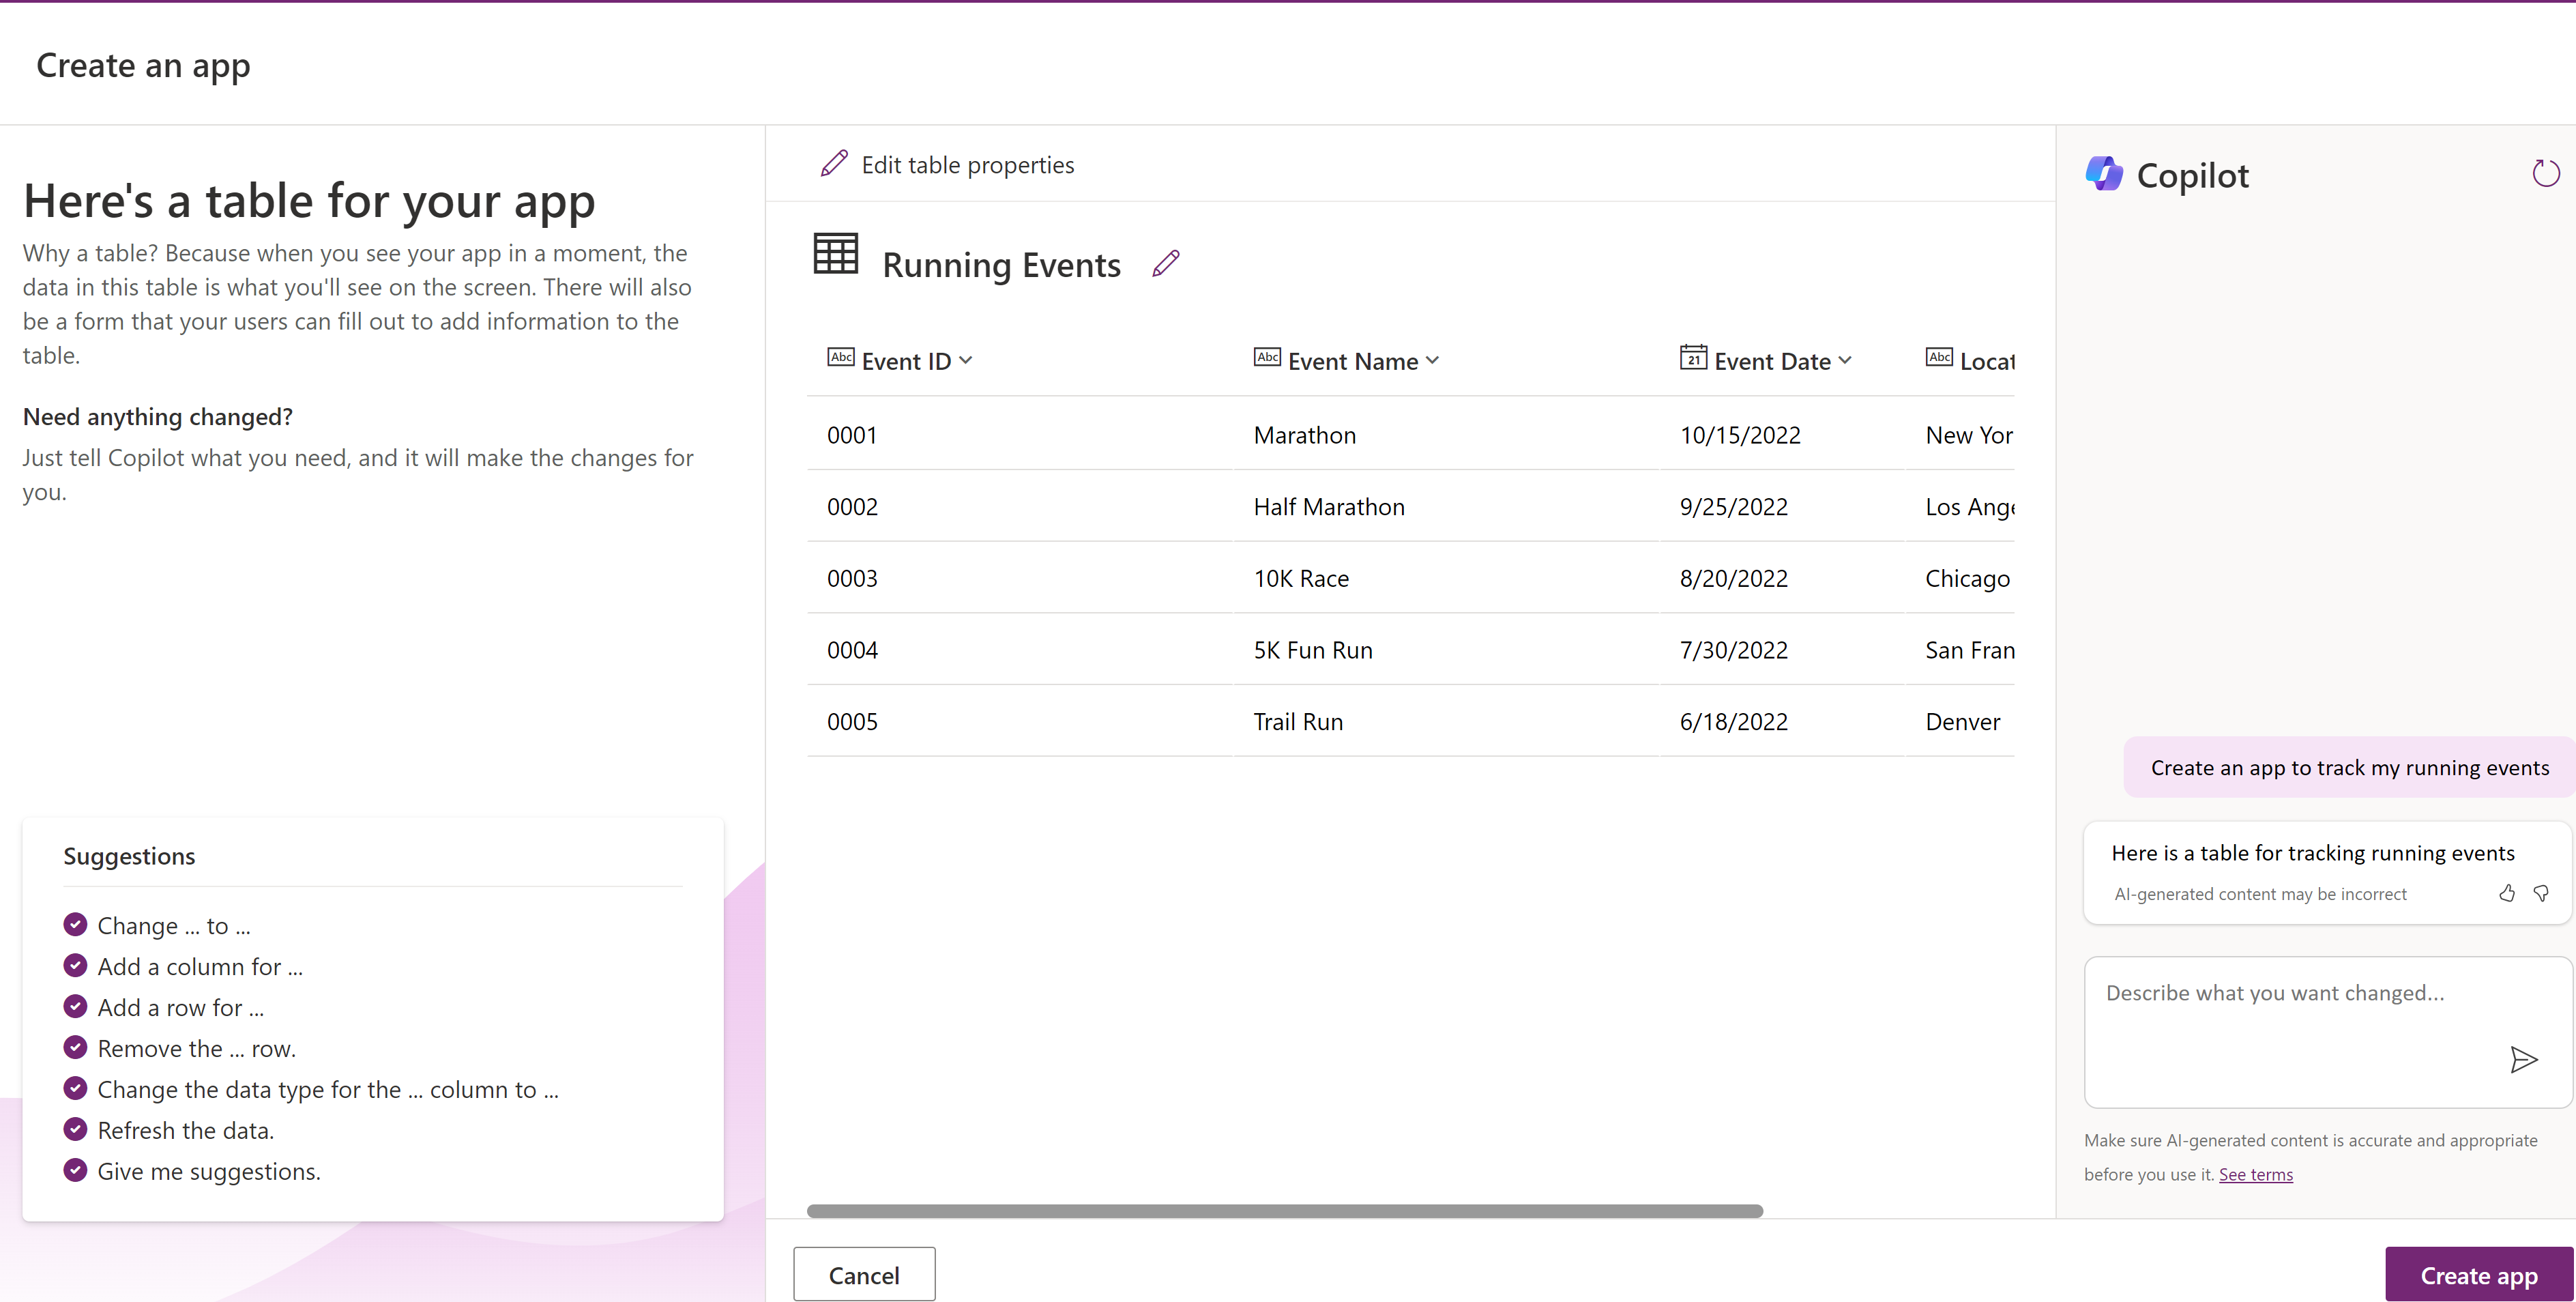Click the table grid icon
2576x1302 pixels.
pyautogui.click(x=836, y=253)
